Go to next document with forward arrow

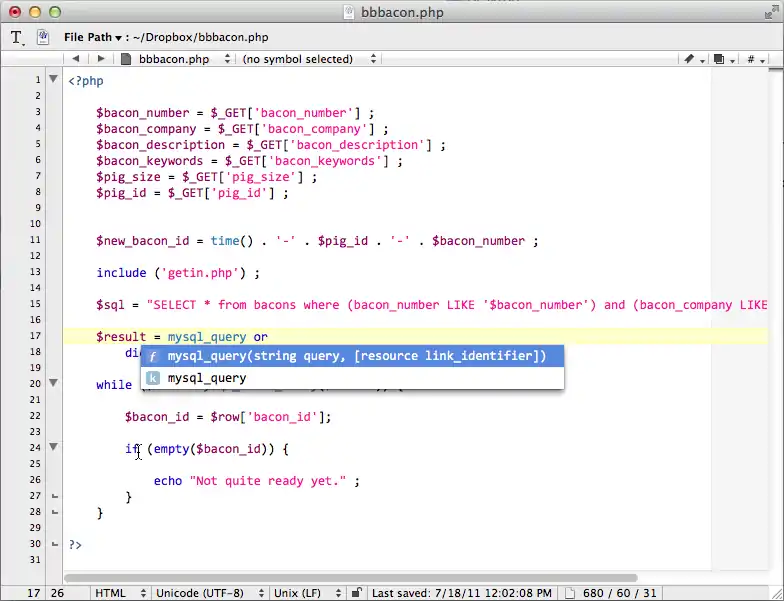click(x=100, y=60)
